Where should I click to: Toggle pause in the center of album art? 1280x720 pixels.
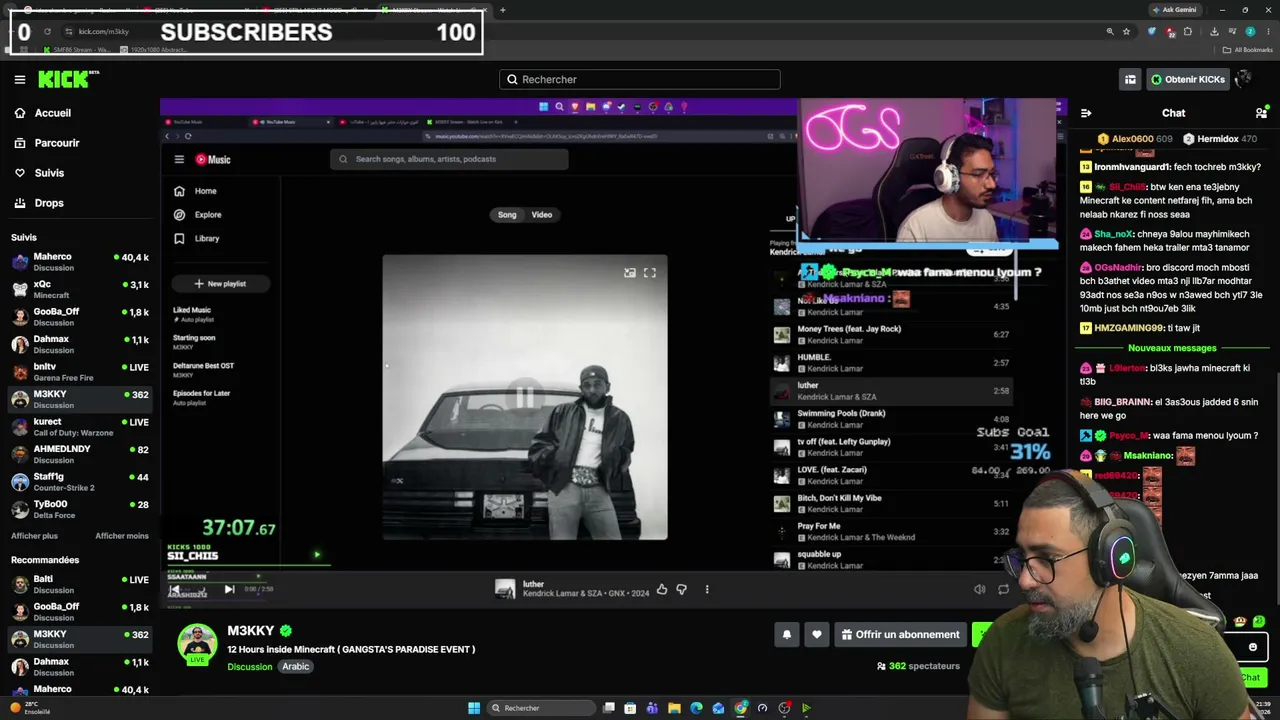coord(525,399)
